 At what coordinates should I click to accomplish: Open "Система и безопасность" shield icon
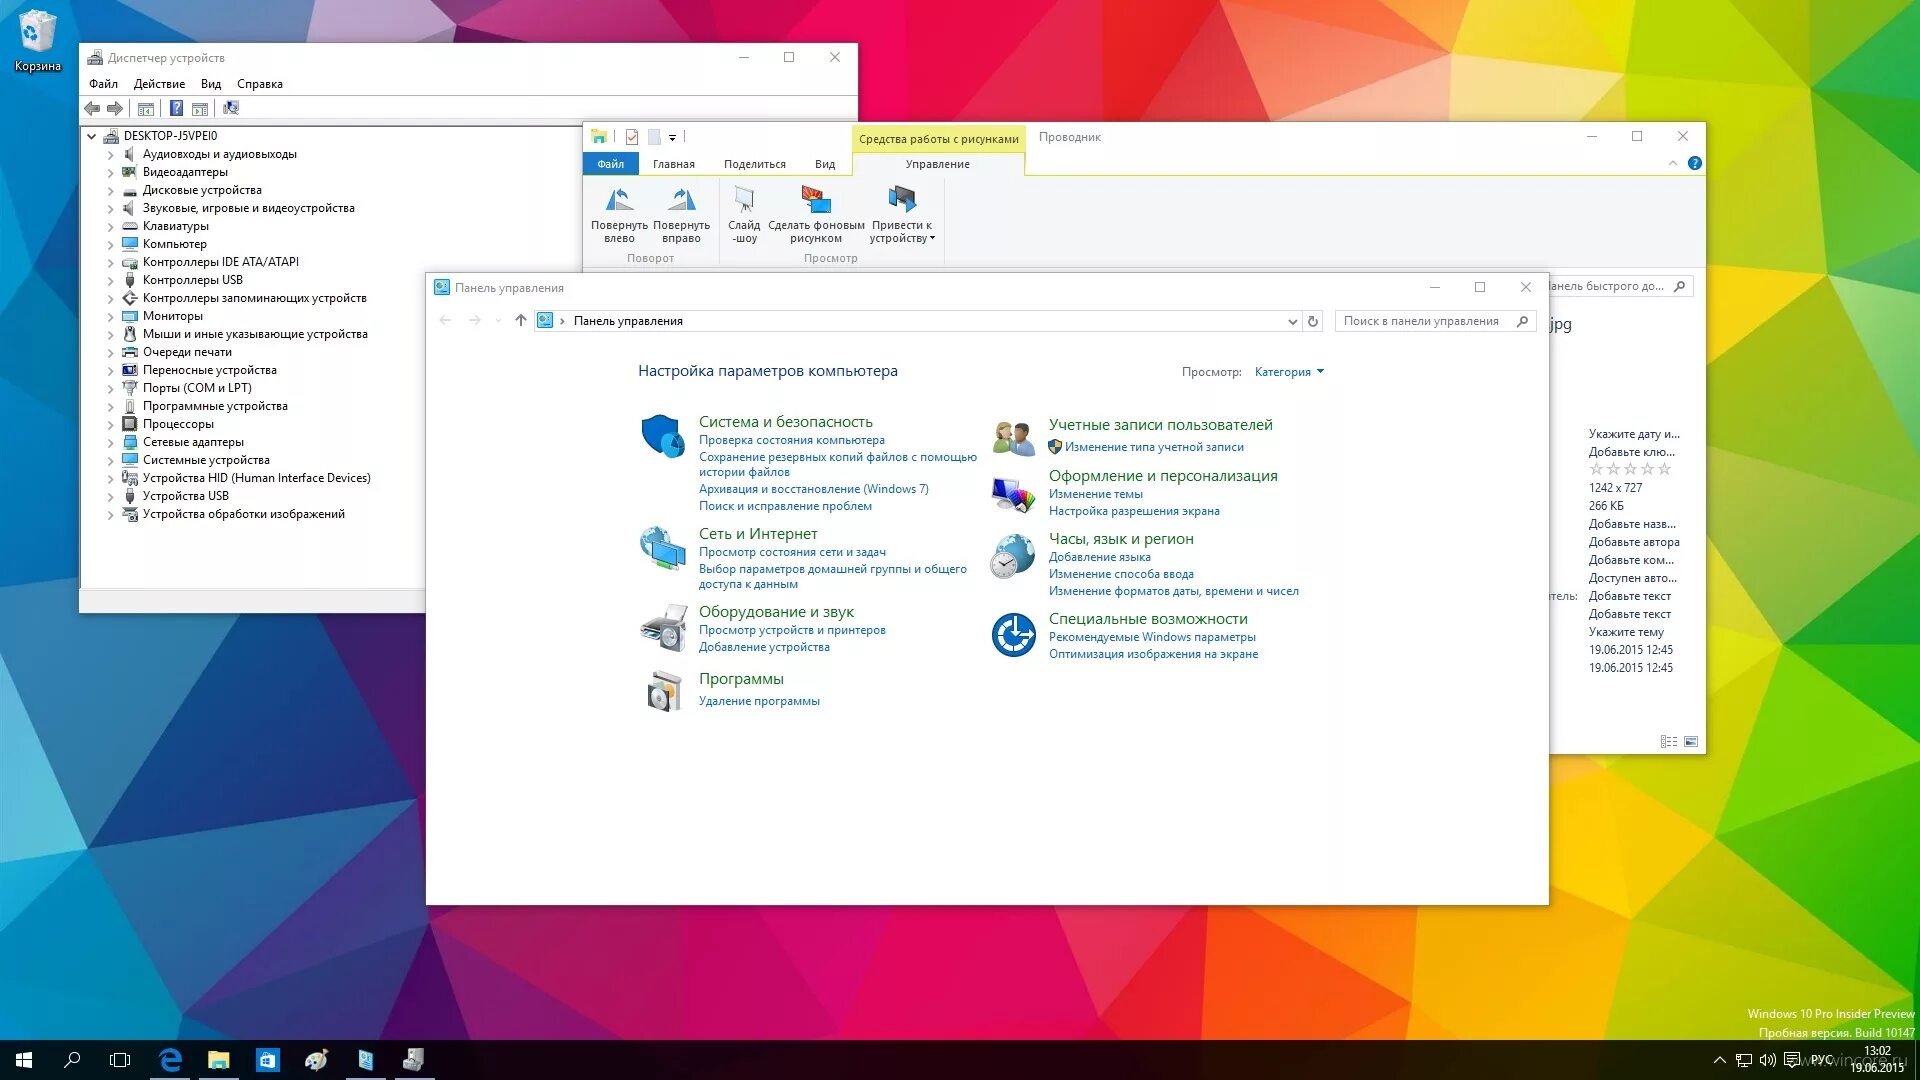[662, 437]
